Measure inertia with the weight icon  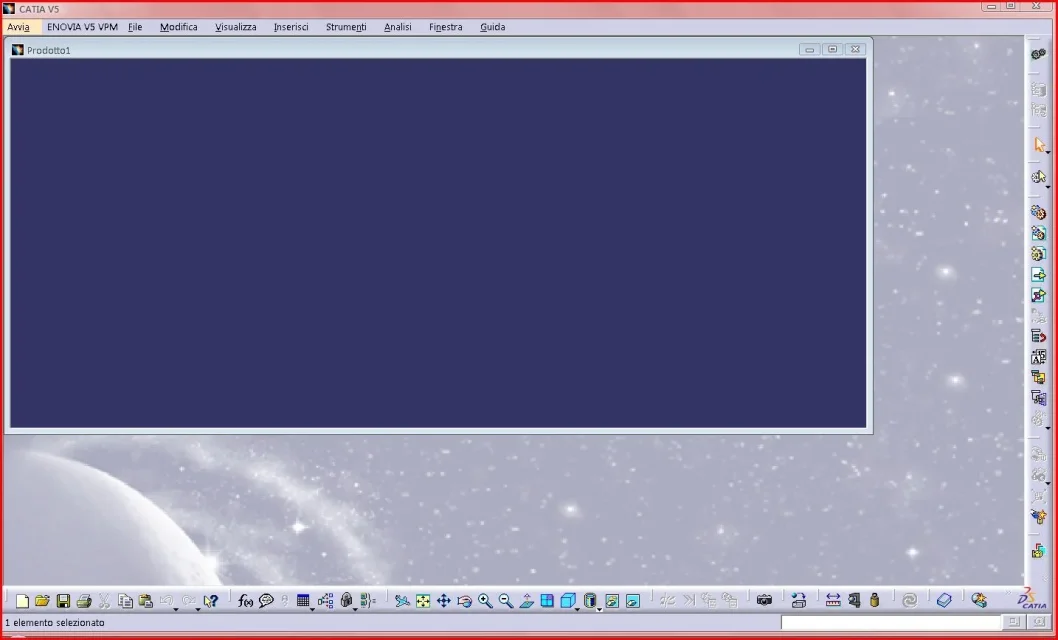point(874,600)
